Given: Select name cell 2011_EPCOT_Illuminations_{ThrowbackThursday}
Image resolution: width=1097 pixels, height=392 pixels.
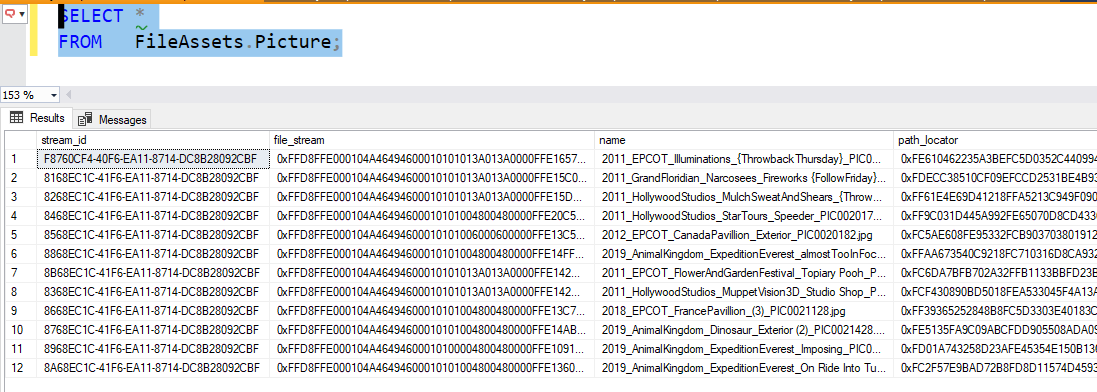Looking at the screenshot, I should pos(744,159).
